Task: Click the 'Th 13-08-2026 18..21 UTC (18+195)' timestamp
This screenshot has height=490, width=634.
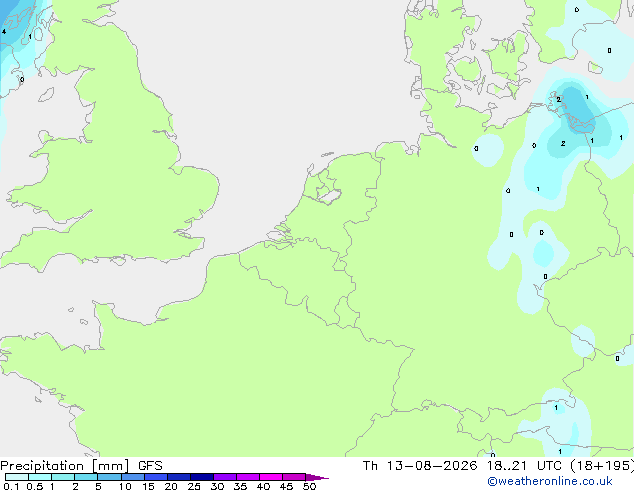Action: pos(498,466)
